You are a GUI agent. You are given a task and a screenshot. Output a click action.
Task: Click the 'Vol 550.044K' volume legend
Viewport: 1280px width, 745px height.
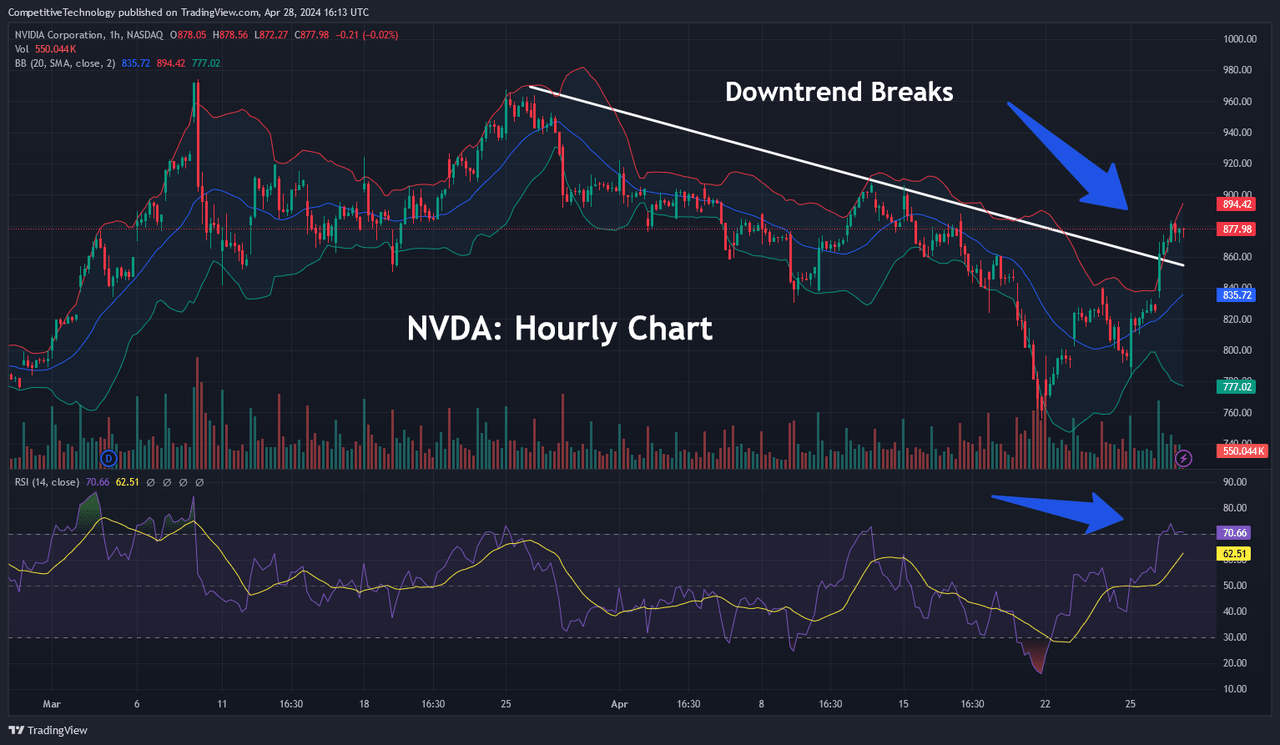point(47,48)
